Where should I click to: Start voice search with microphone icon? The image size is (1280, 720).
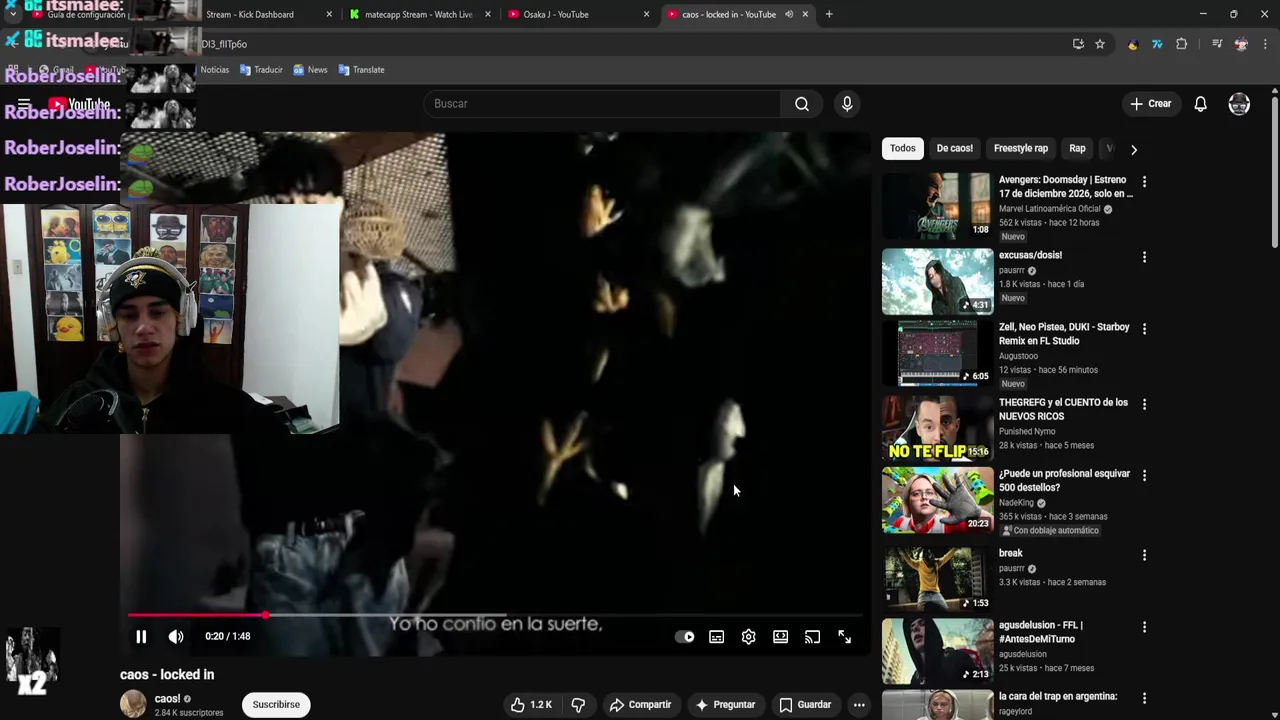[x=847, y=104]
